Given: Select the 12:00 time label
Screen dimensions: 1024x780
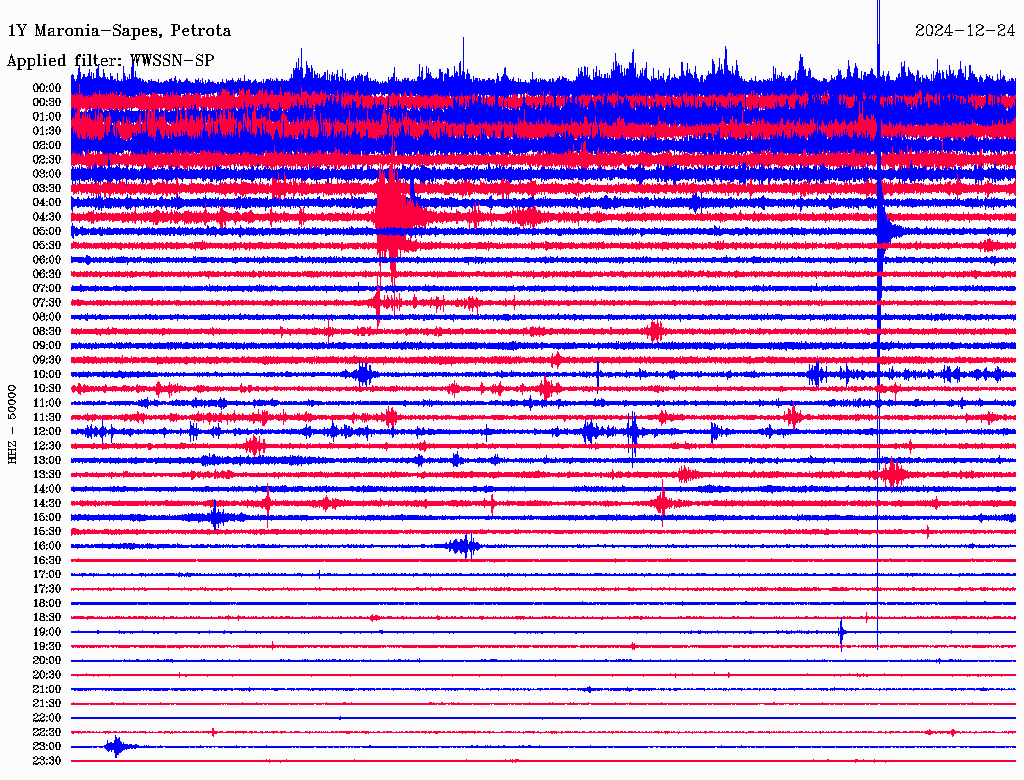Looking at the screenshot, I should coord(47,431).
